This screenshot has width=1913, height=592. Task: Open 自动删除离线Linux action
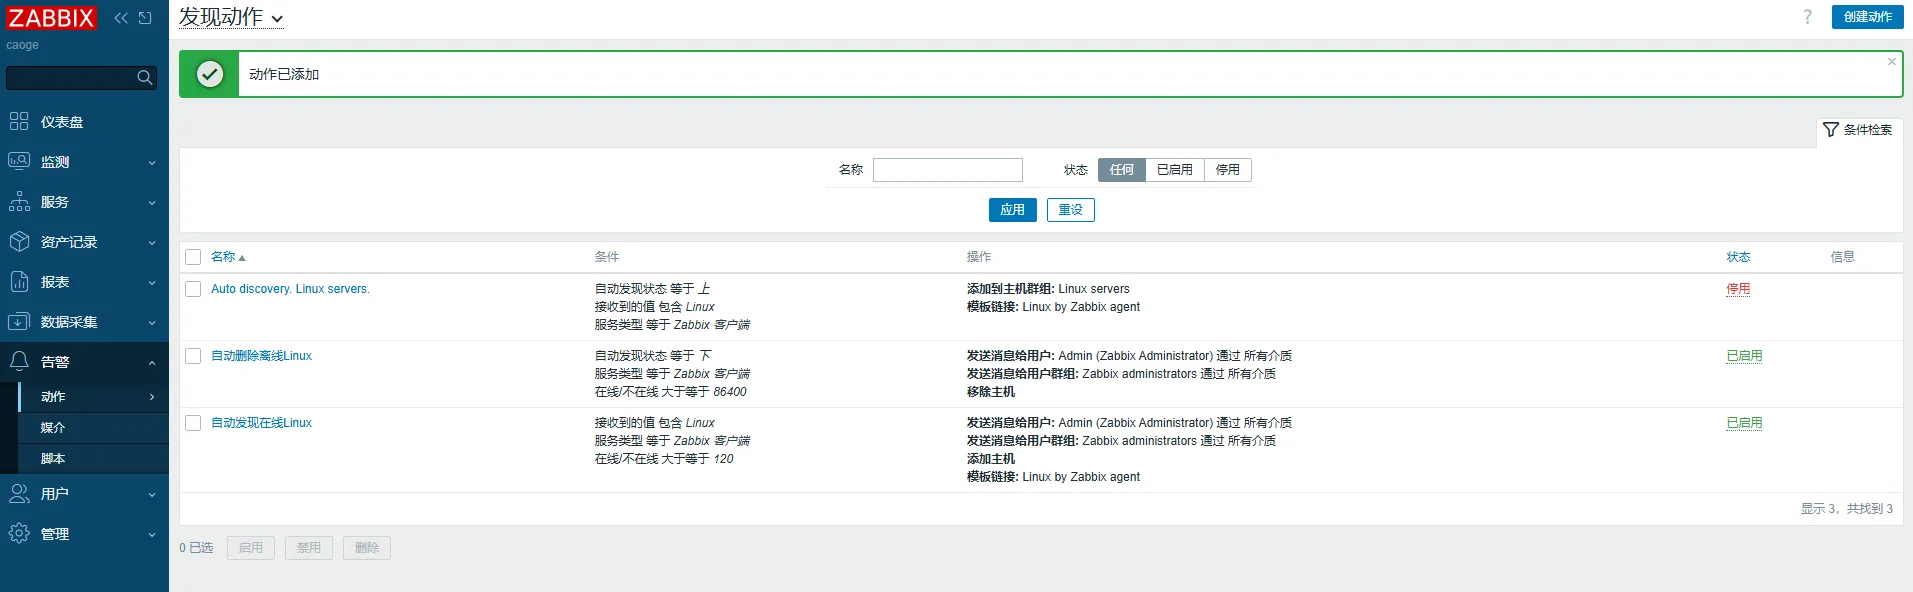[x=261, y=356]
